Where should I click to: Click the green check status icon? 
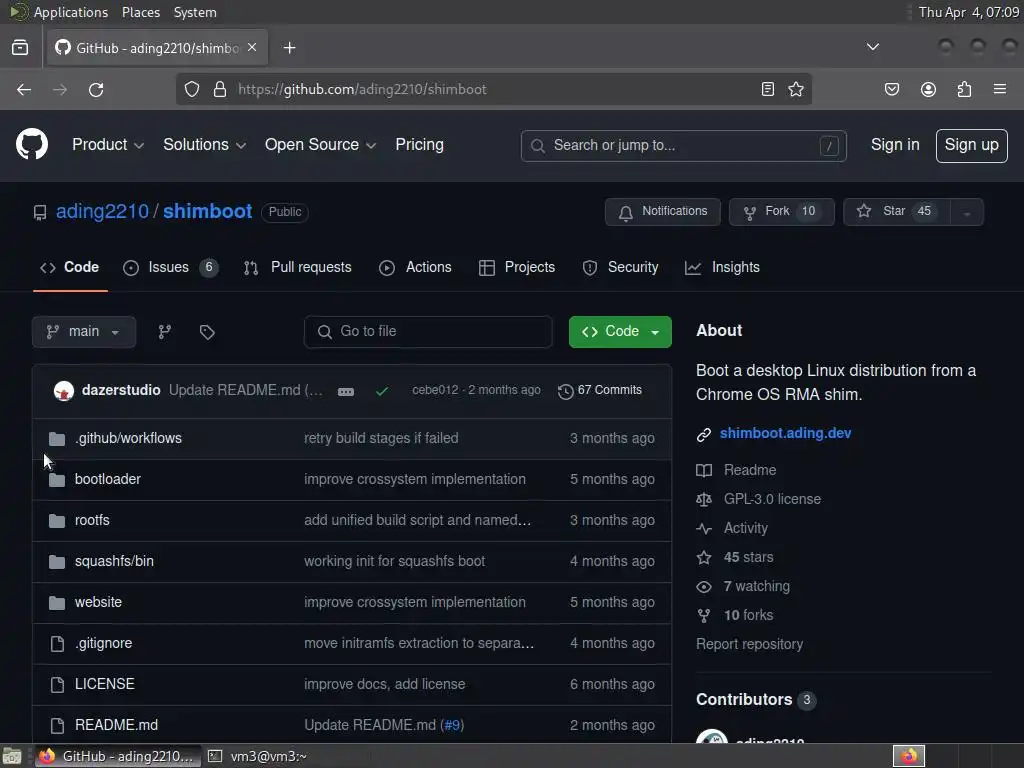[382, 391]
